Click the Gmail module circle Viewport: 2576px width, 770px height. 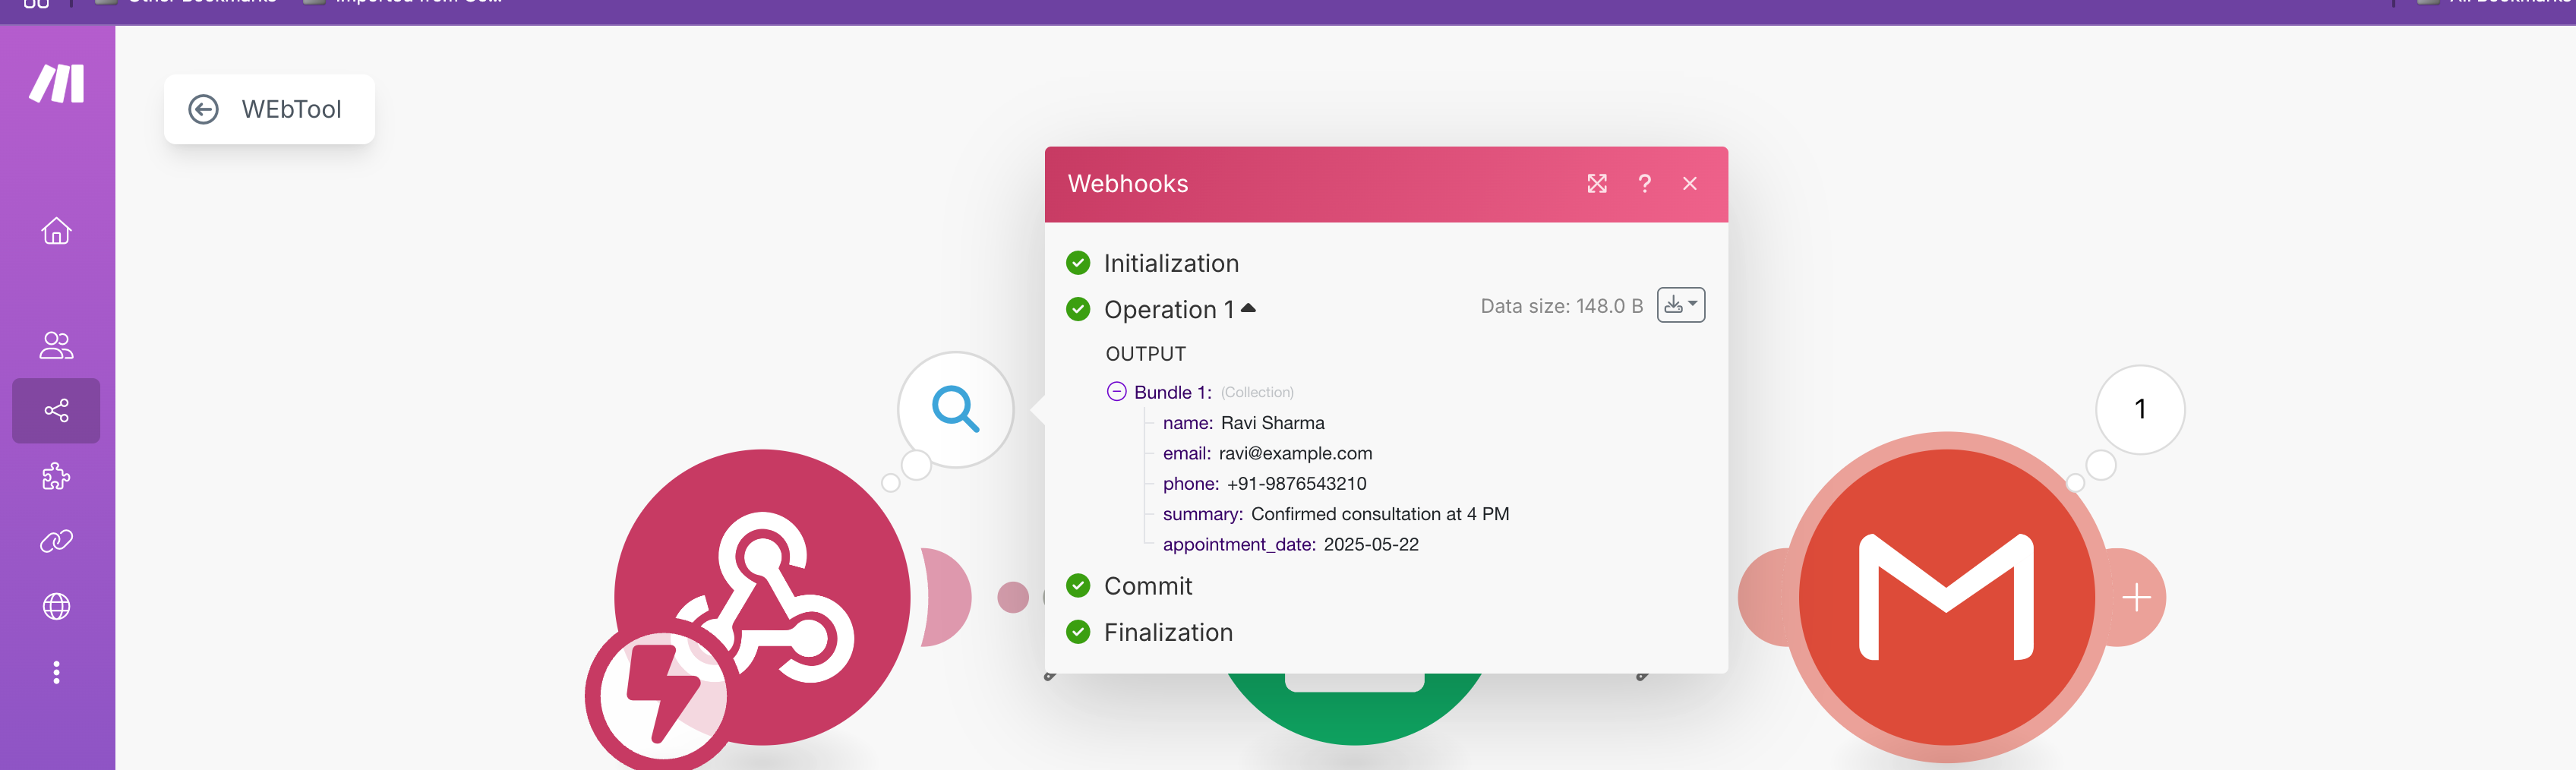(1946, 597)
